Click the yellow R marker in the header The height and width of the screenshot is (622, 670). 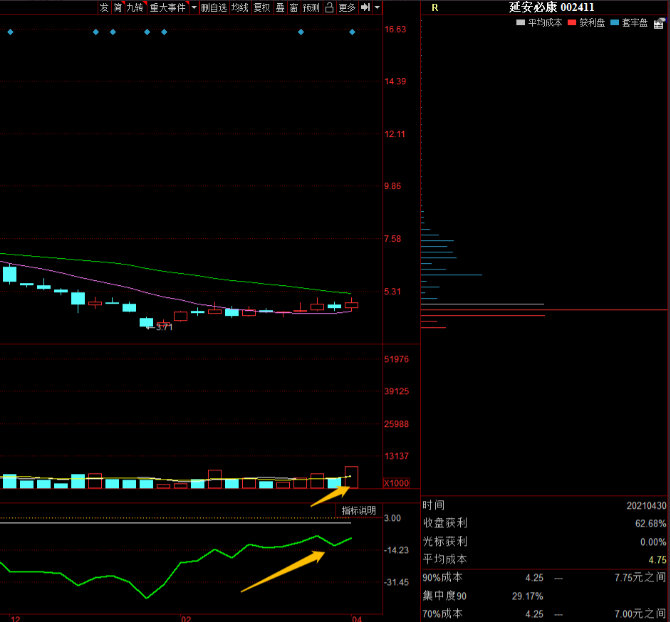(x=435, y=8)
